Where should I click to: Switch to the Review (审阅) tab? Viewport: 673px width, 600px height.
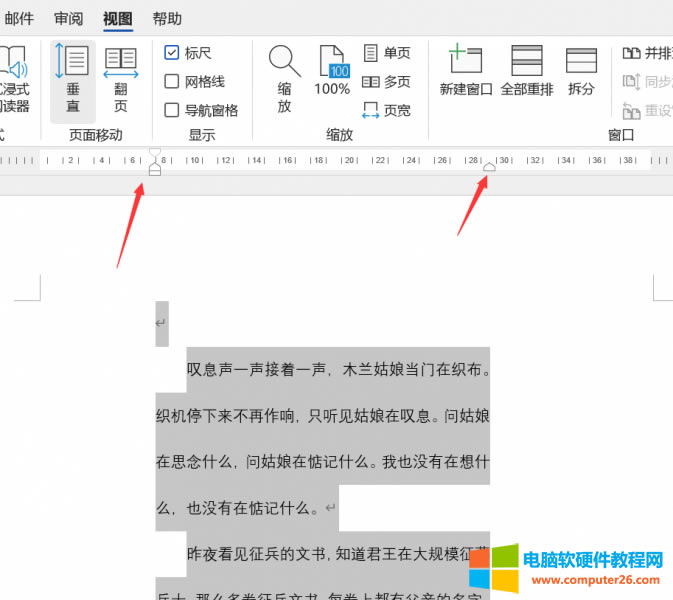click(69, 18)
